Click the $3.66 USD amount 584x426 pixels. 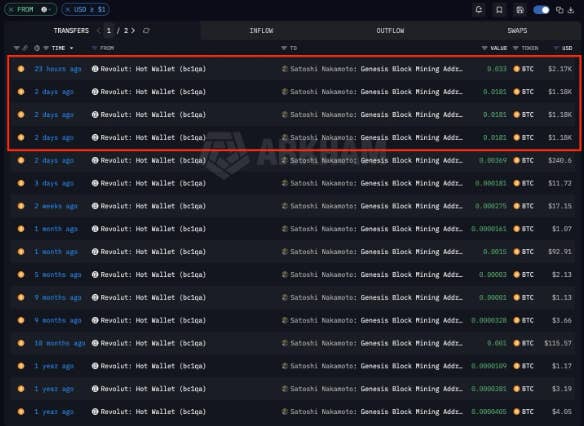pyautogui.click(x=562, y=320)
